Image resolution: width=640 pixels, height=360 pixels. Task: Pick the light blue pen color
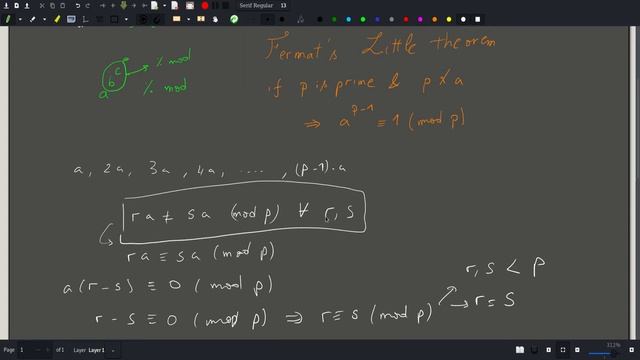348,19
